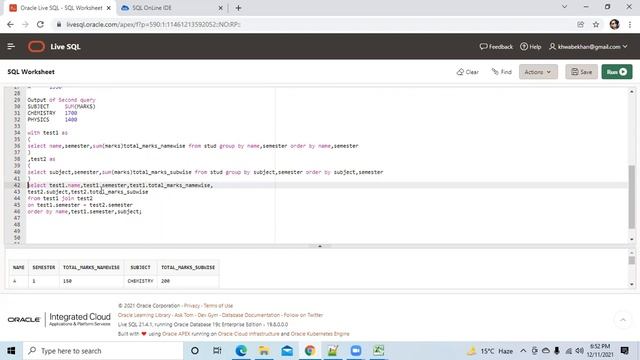
Task: Open Chrome three-dot menu
Action: click(x=630, y=24)
